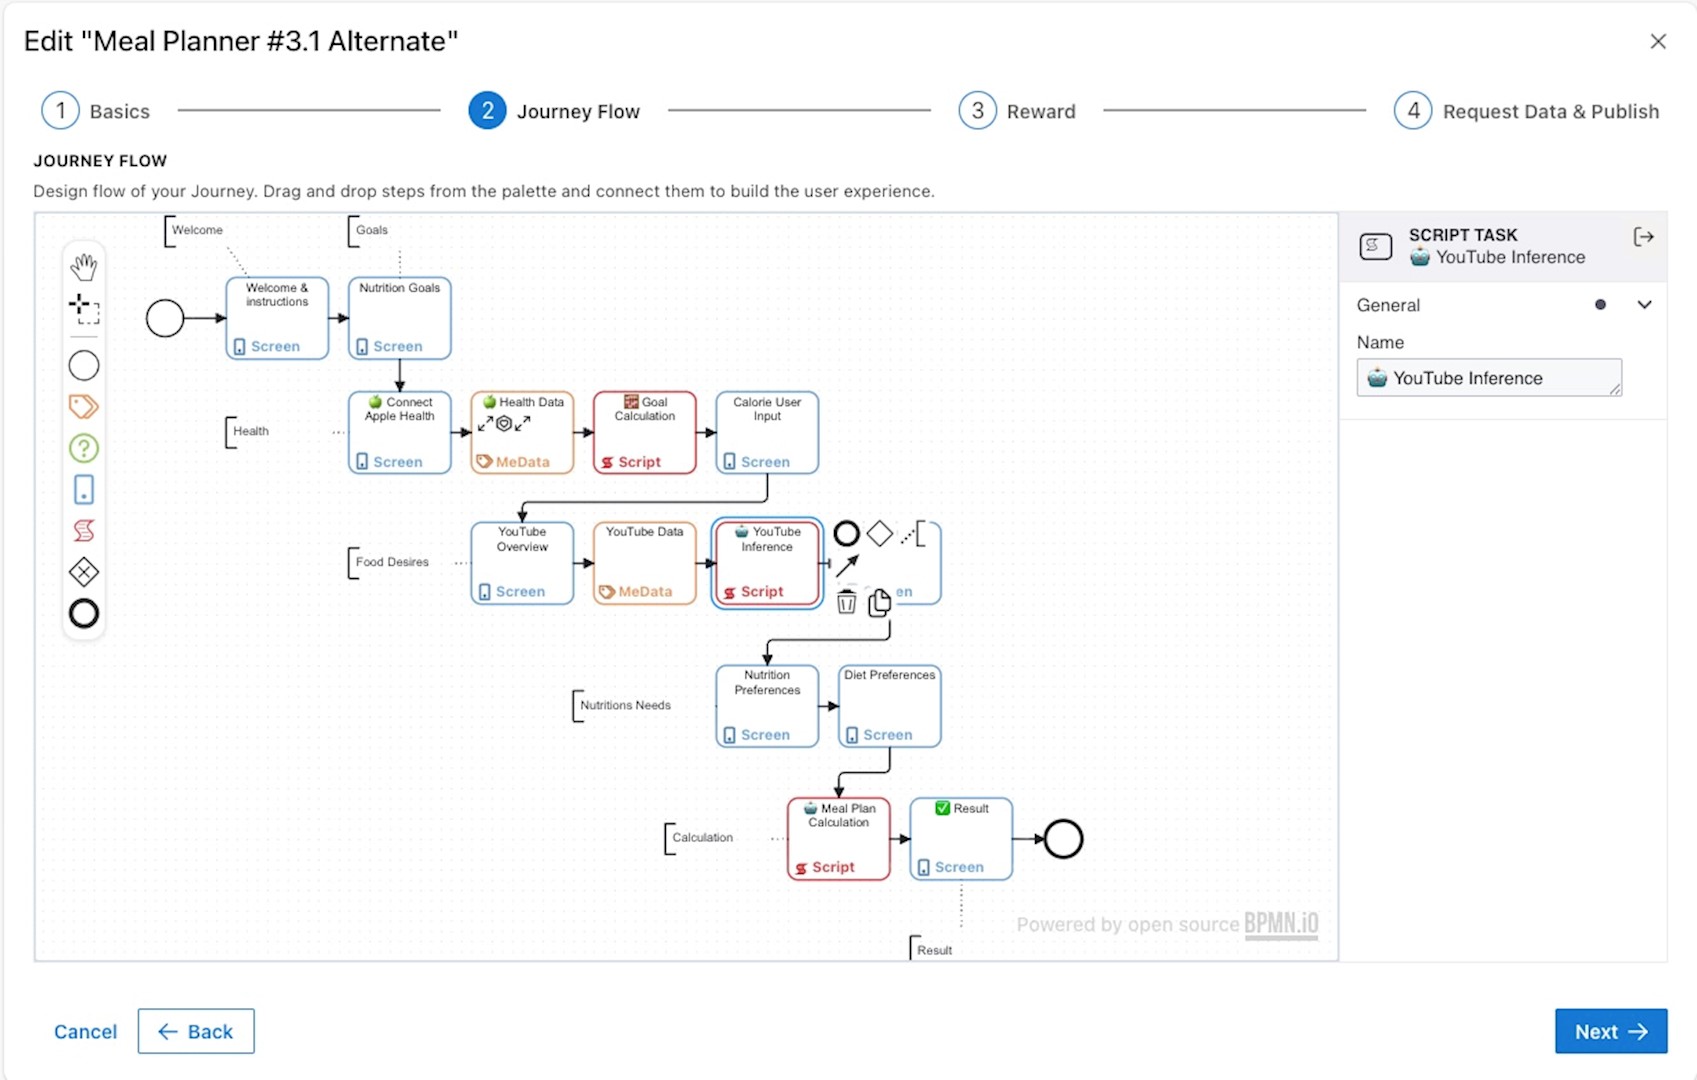
Task: Jump to Request Data & Publish step
Action: pos(1526,111)
